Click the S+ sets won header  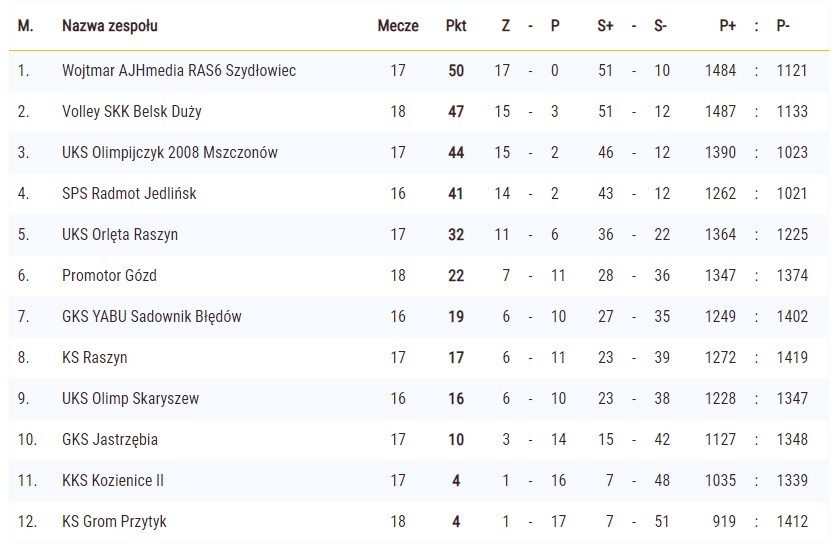click(605, 26)
